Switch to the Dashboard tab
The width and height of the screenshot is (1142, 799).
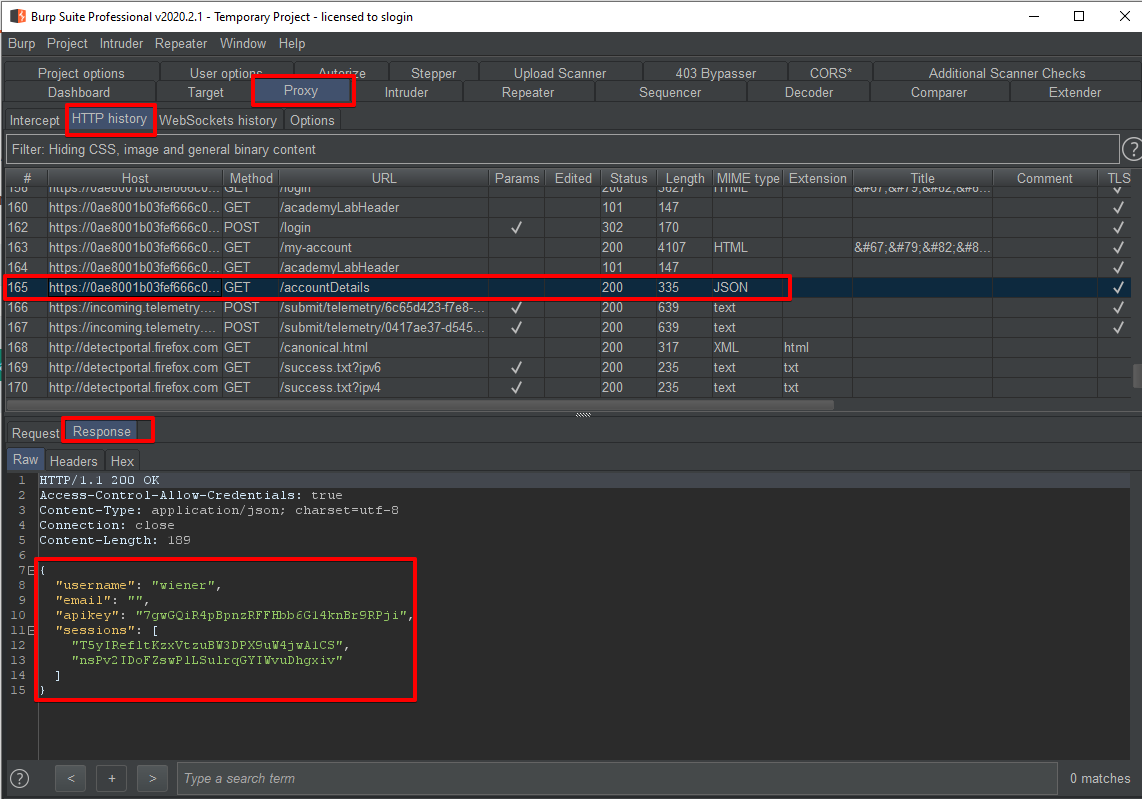(79, 93)
